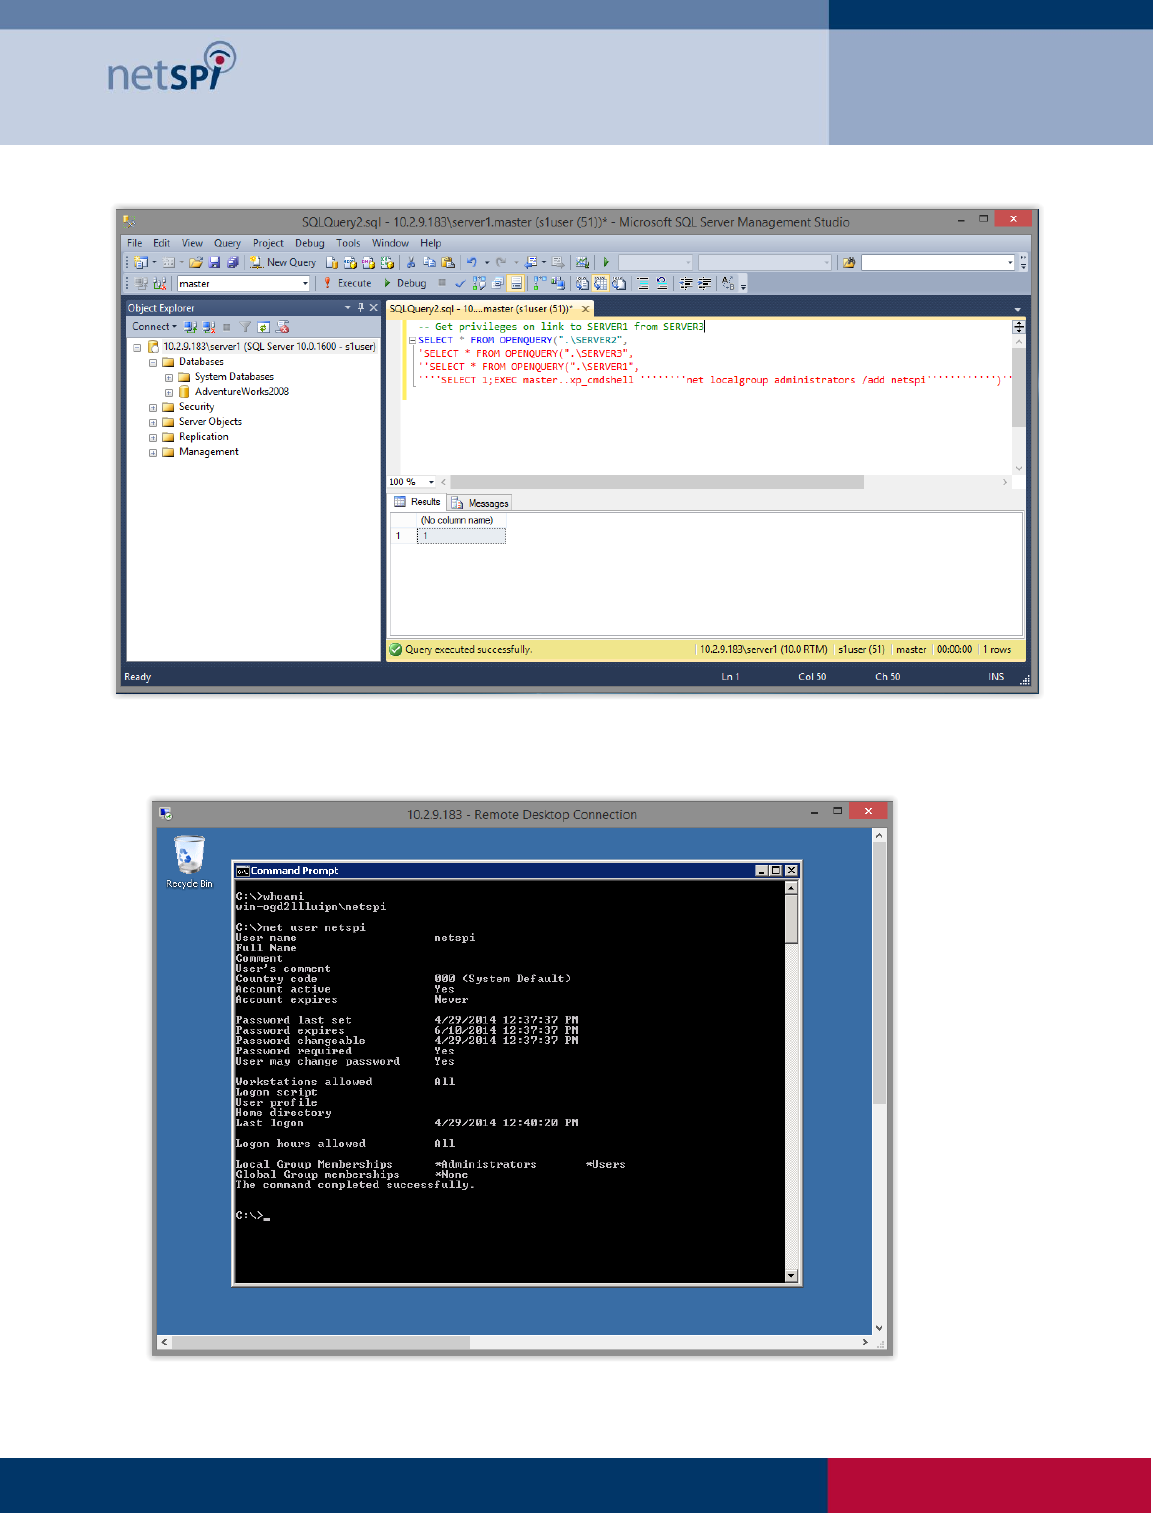Click the find search input in main toolbar
Image resolution: width=1153 pixels, height=1513 pixels.
point(938,263)
